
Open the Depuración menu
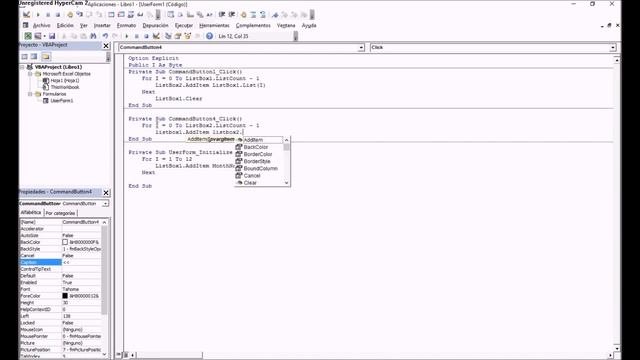click(x=156, y=25)
